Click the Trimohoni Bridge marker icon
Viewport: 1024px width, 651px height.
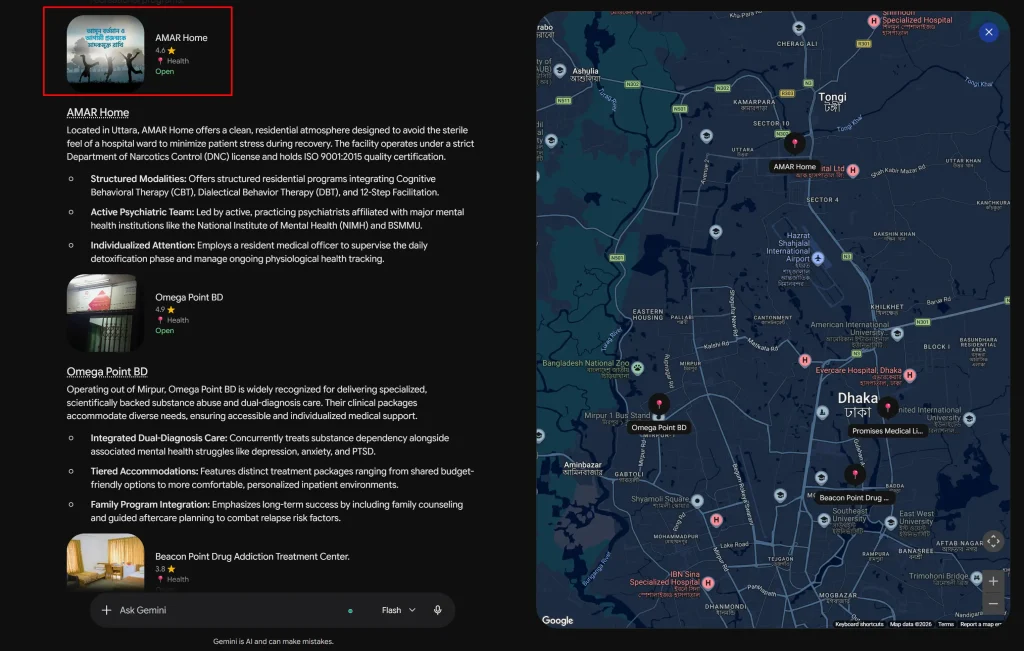click(976, 578)
